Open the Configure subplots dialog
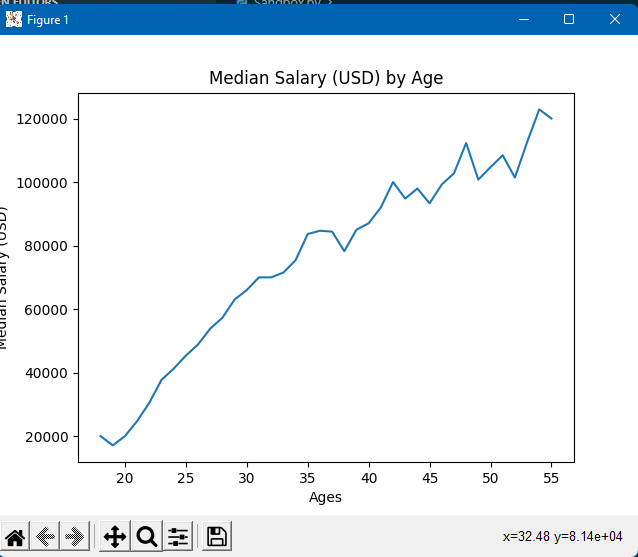 178,536
